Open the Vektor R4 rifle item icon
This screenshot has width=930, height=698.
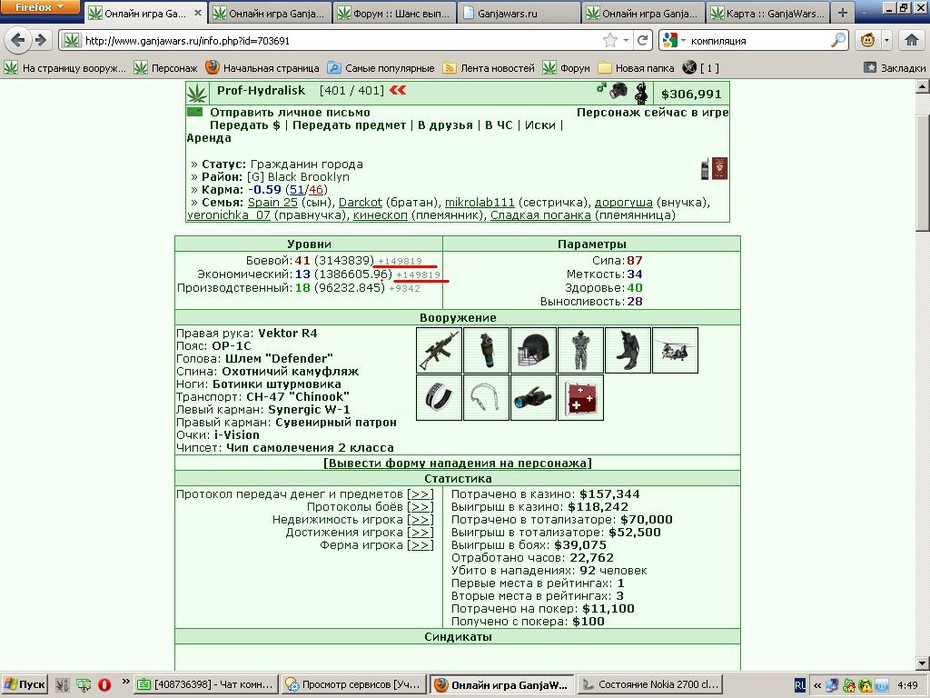pyautogui.click(x=439, y=350)
